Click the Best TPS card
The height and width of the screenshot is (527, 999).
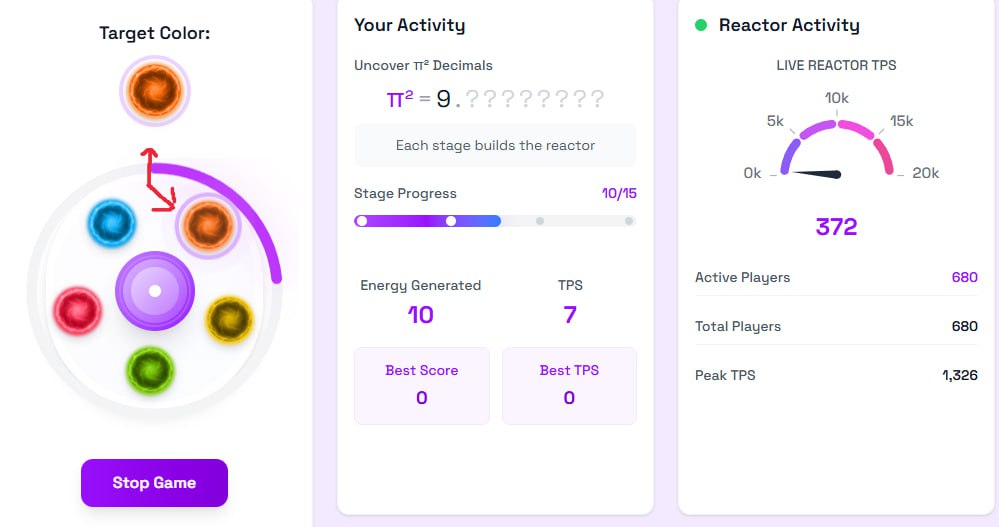(x=569, y=385)
